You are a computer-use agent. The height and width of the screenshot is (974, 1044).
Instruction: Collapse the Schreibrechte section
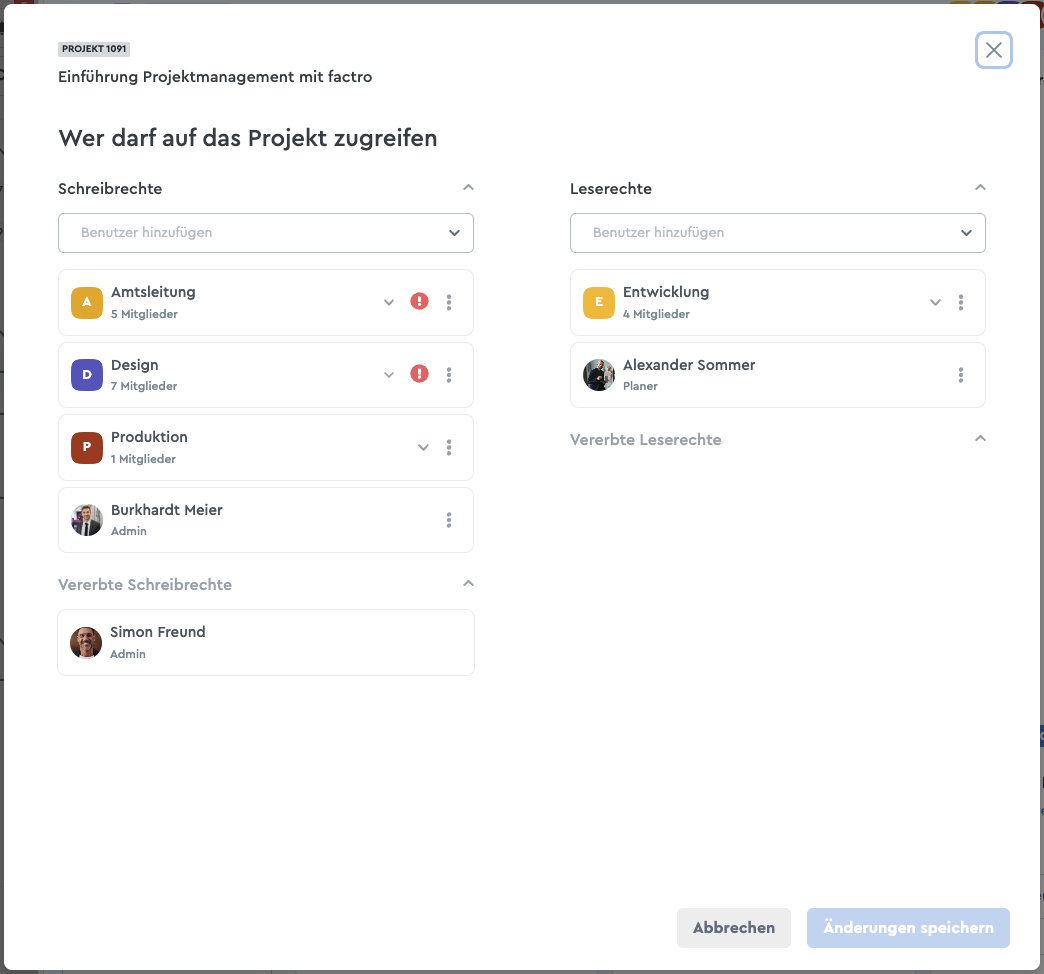click(468, 188)
